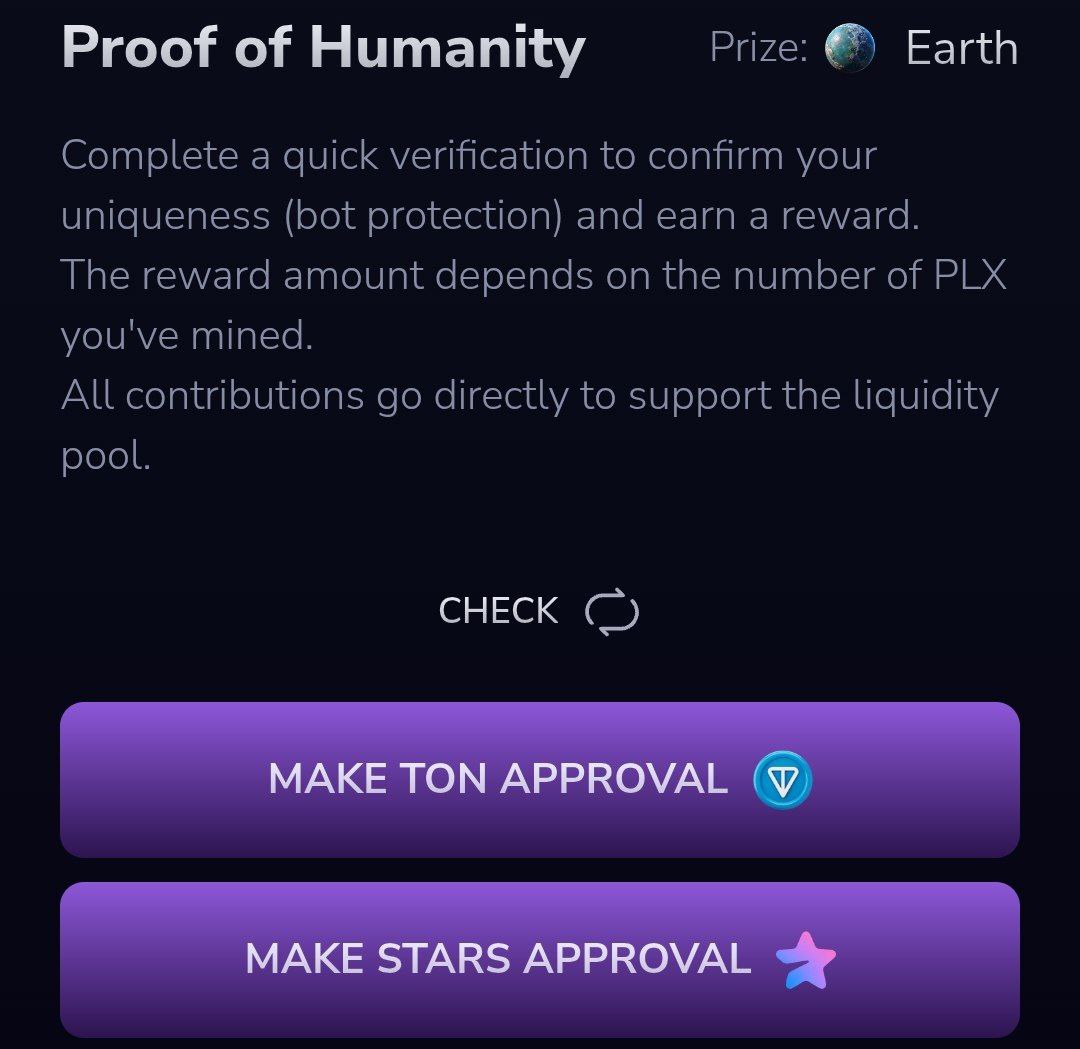The width and height of the screenshot is (1080, 1049).
Task: Click the "PLX" token name
Action: 970,276
